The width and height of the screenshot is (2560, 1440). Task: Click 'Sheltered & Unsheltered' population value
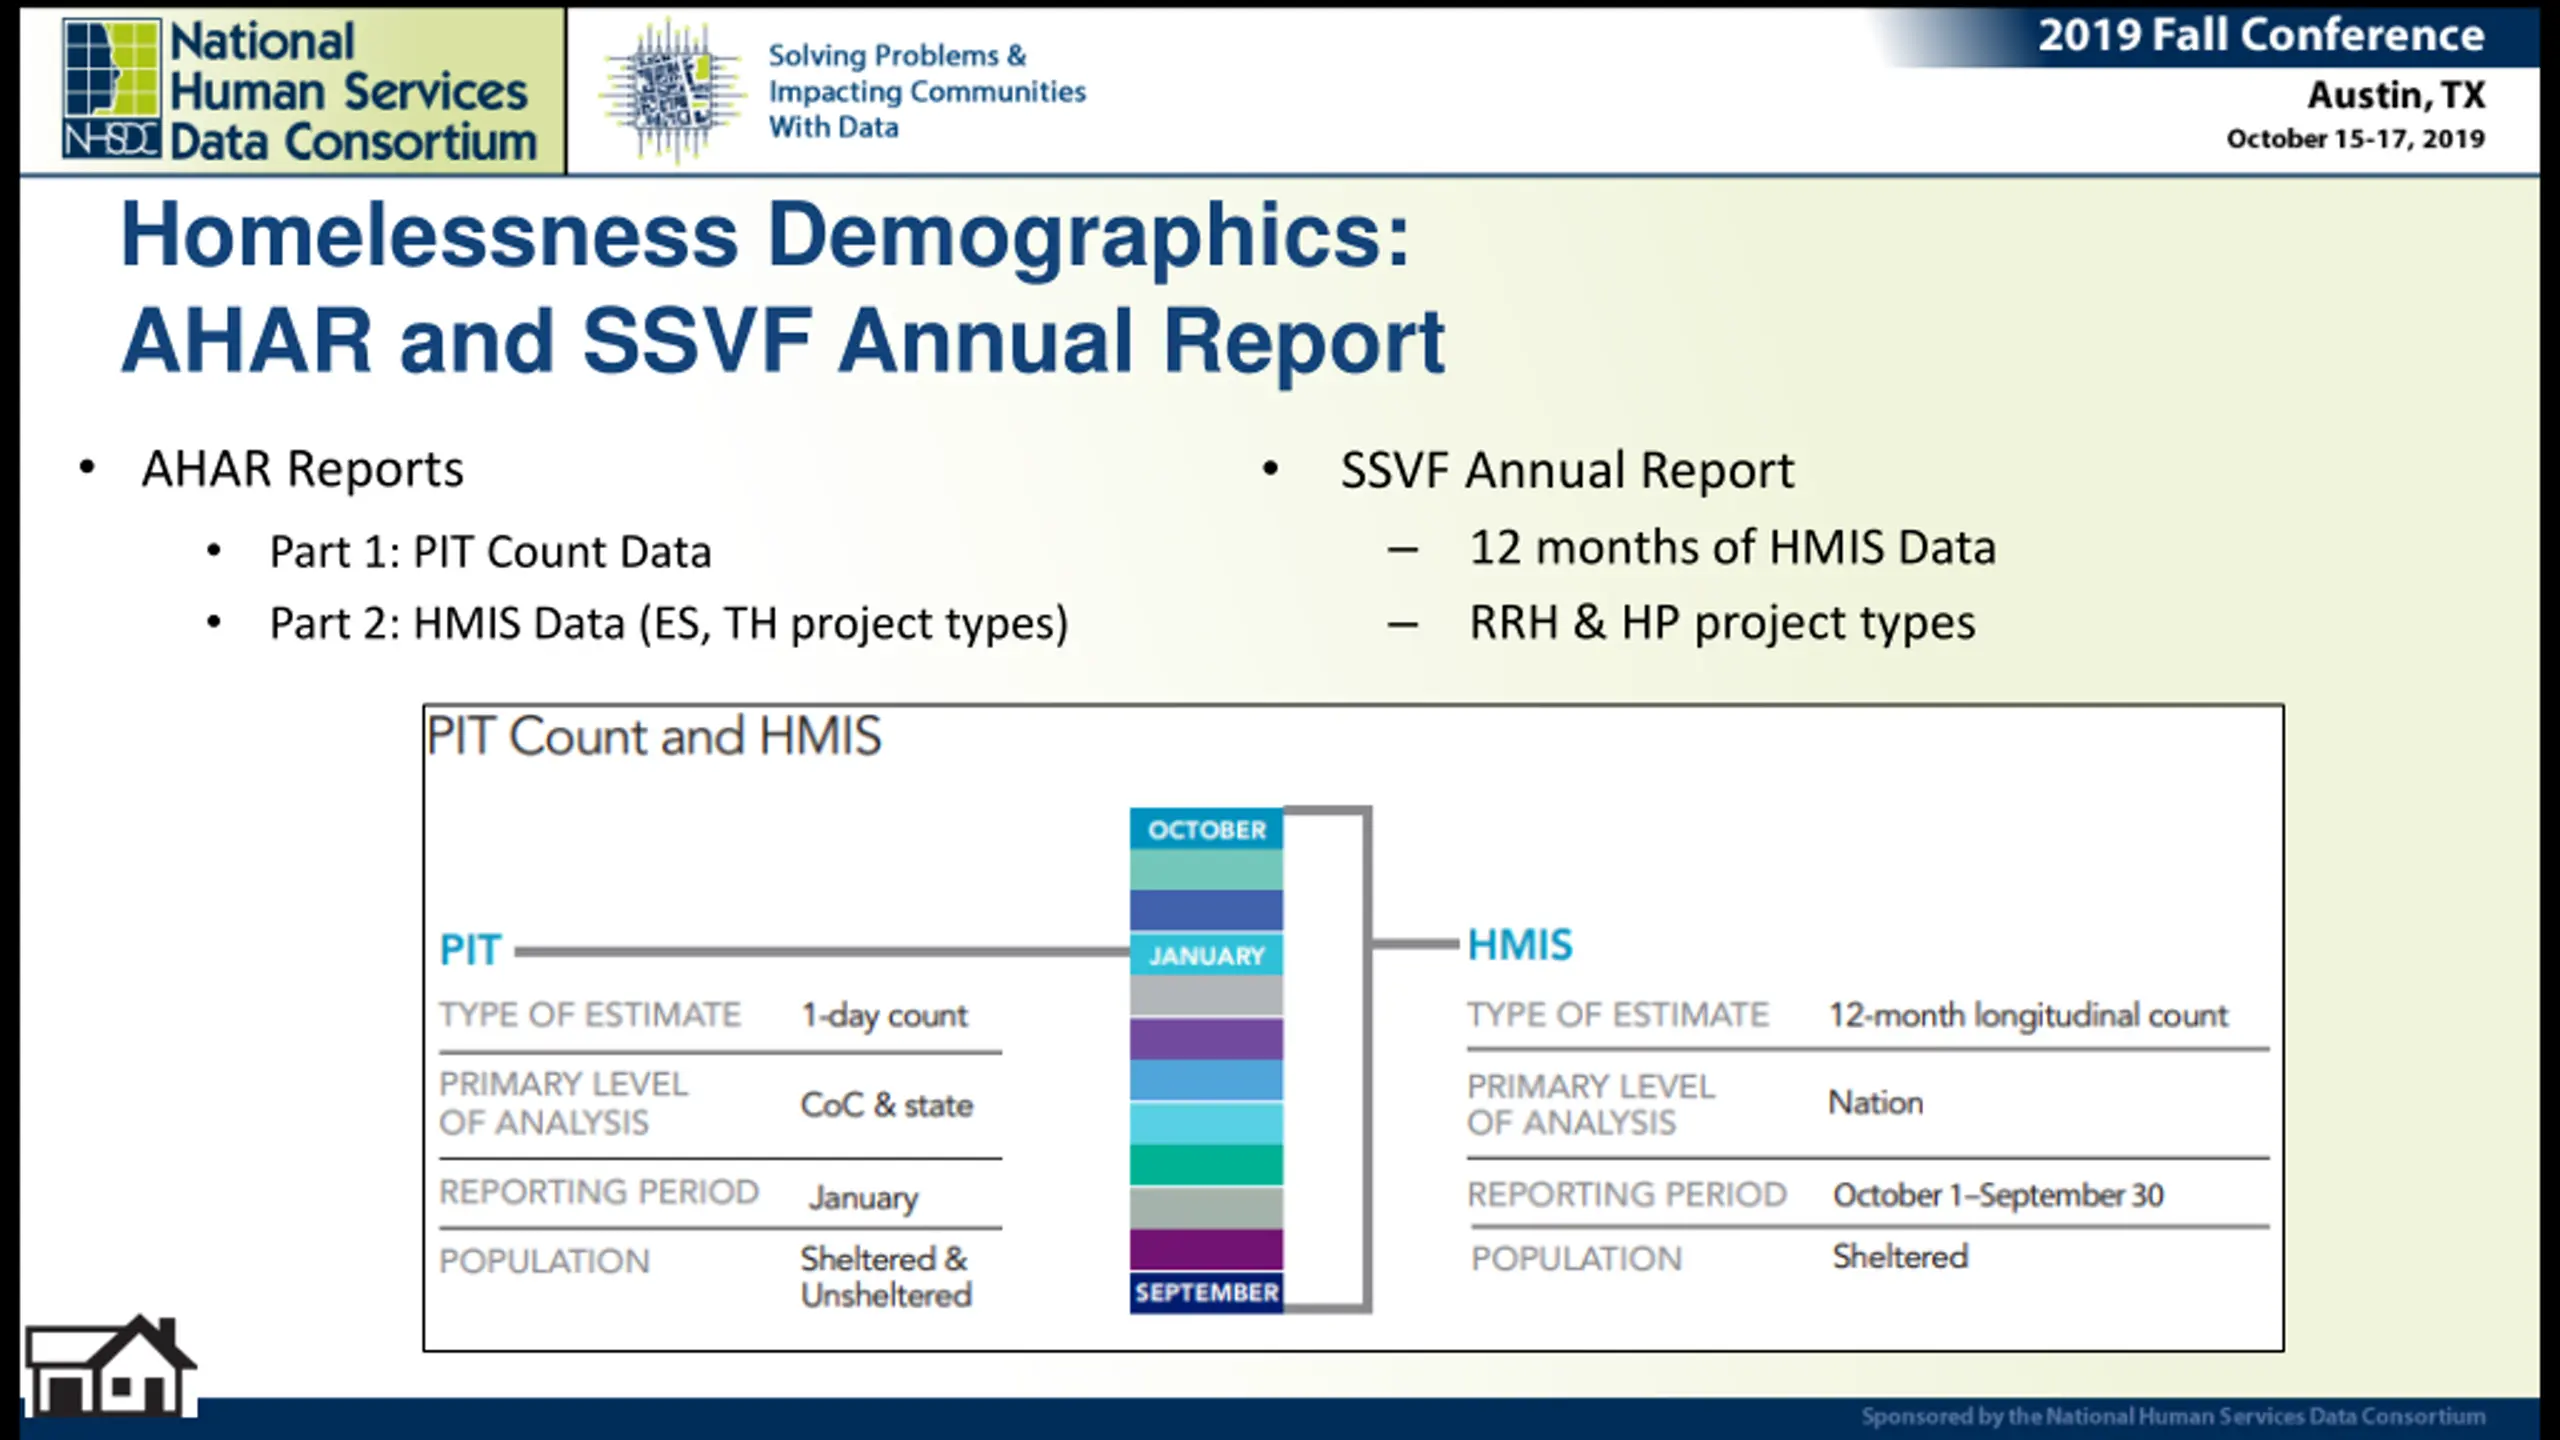point(886,1277)
